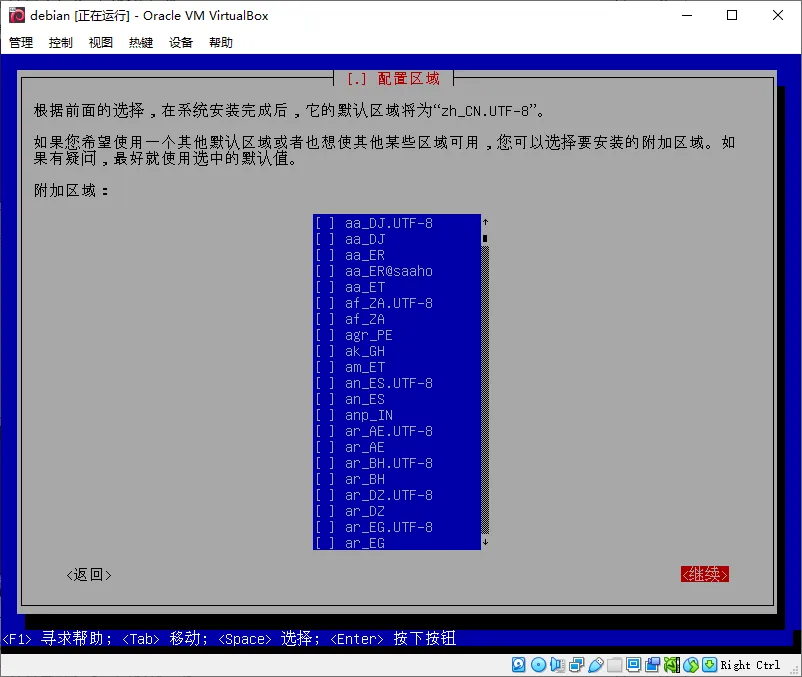Click the locale list scroll down arrow

pos(485,543)
